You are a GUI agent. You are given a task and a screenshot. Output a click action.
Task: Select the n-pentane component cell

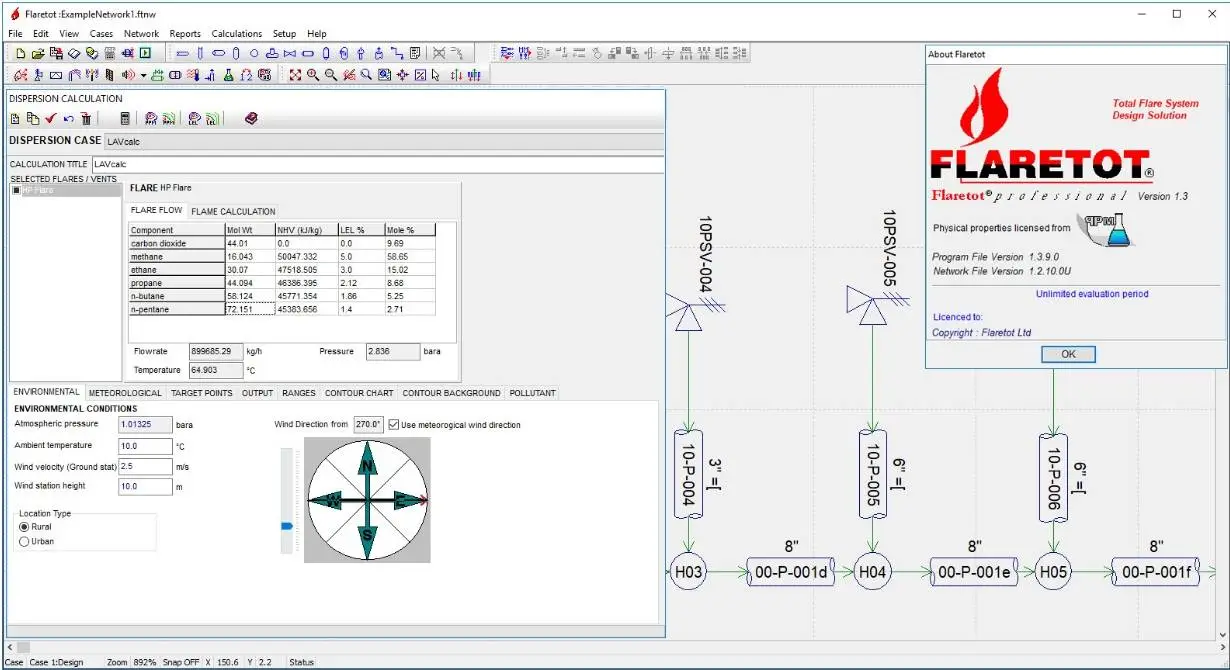pos(176,310)
